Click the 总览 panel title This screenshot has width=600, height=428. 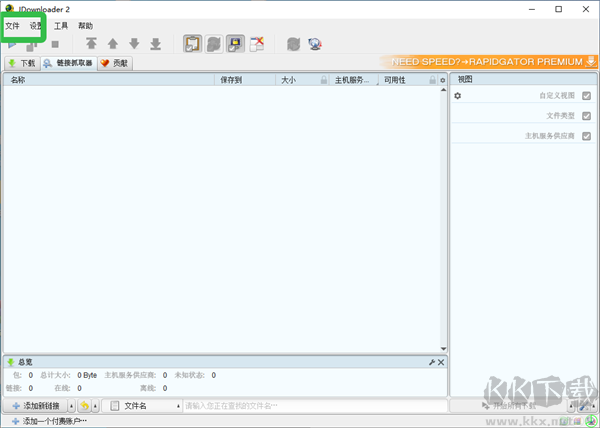click(x=25, y=362)
